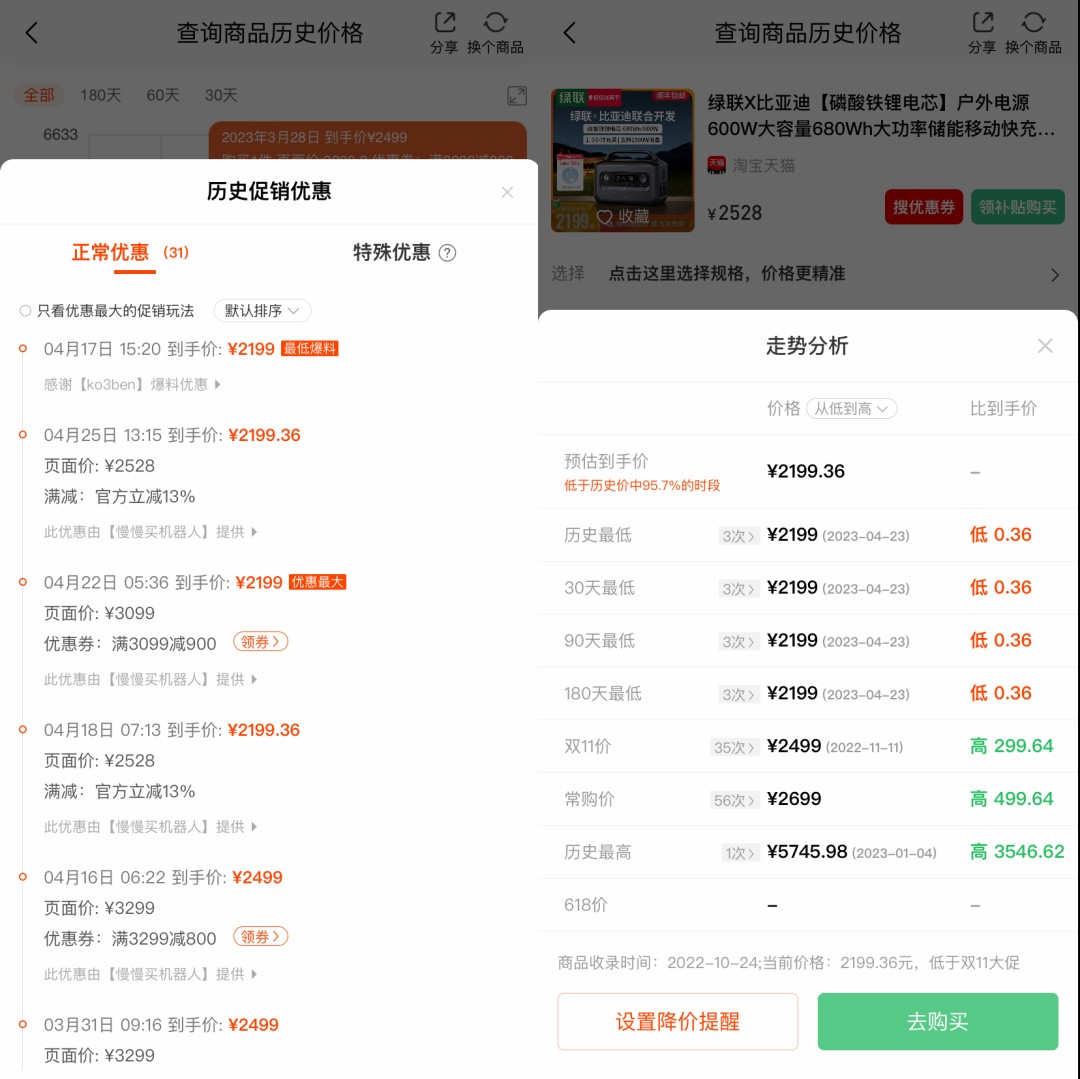1080x1079 pixels.
Task: Tap the green 去购买 button
Action: pyautogui.click(x=937, y=1021)
